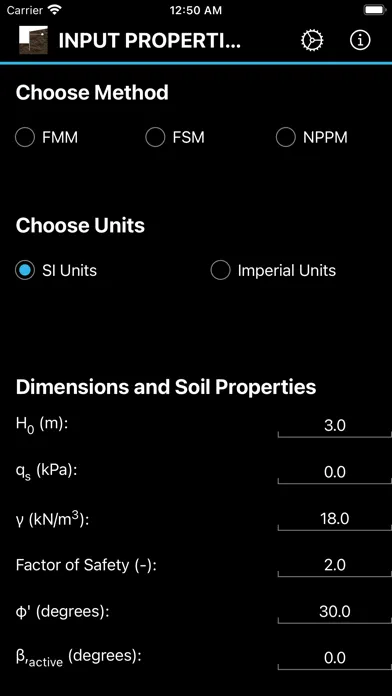Tap the INPUT PROPERTIES title text
This screenshot has height=696, width=392.
pyautogui.click(x=150, y=41)
